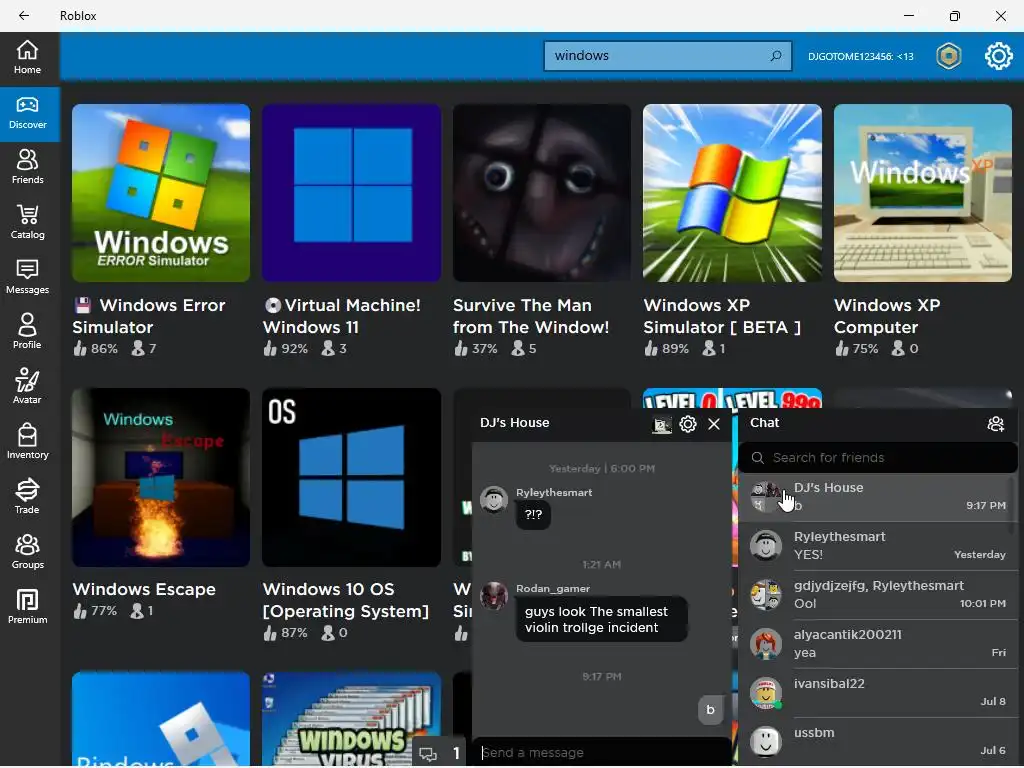Image resolution: width=1024 pixels, height=768 pixels.
Task: Open the Windows Escape game thumbnail
Action: pyautogui.click(x=161, y=477)
